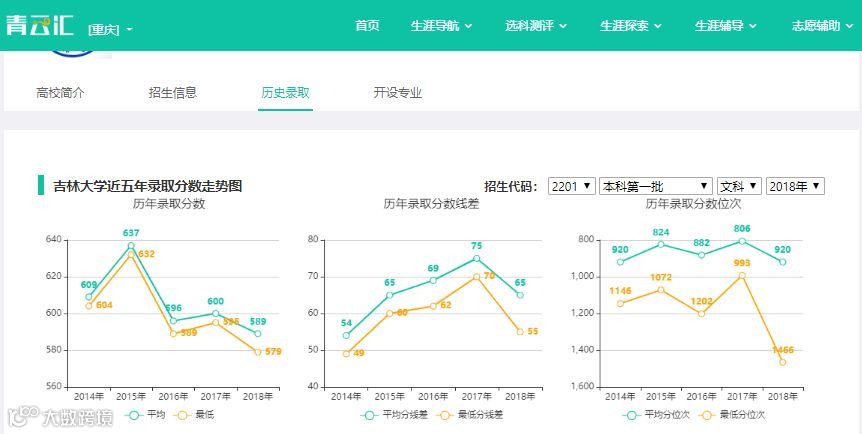This screenshot has width=862, height=434.
Task: Toggle 最低分位次 legend entry
Action: 731,415
